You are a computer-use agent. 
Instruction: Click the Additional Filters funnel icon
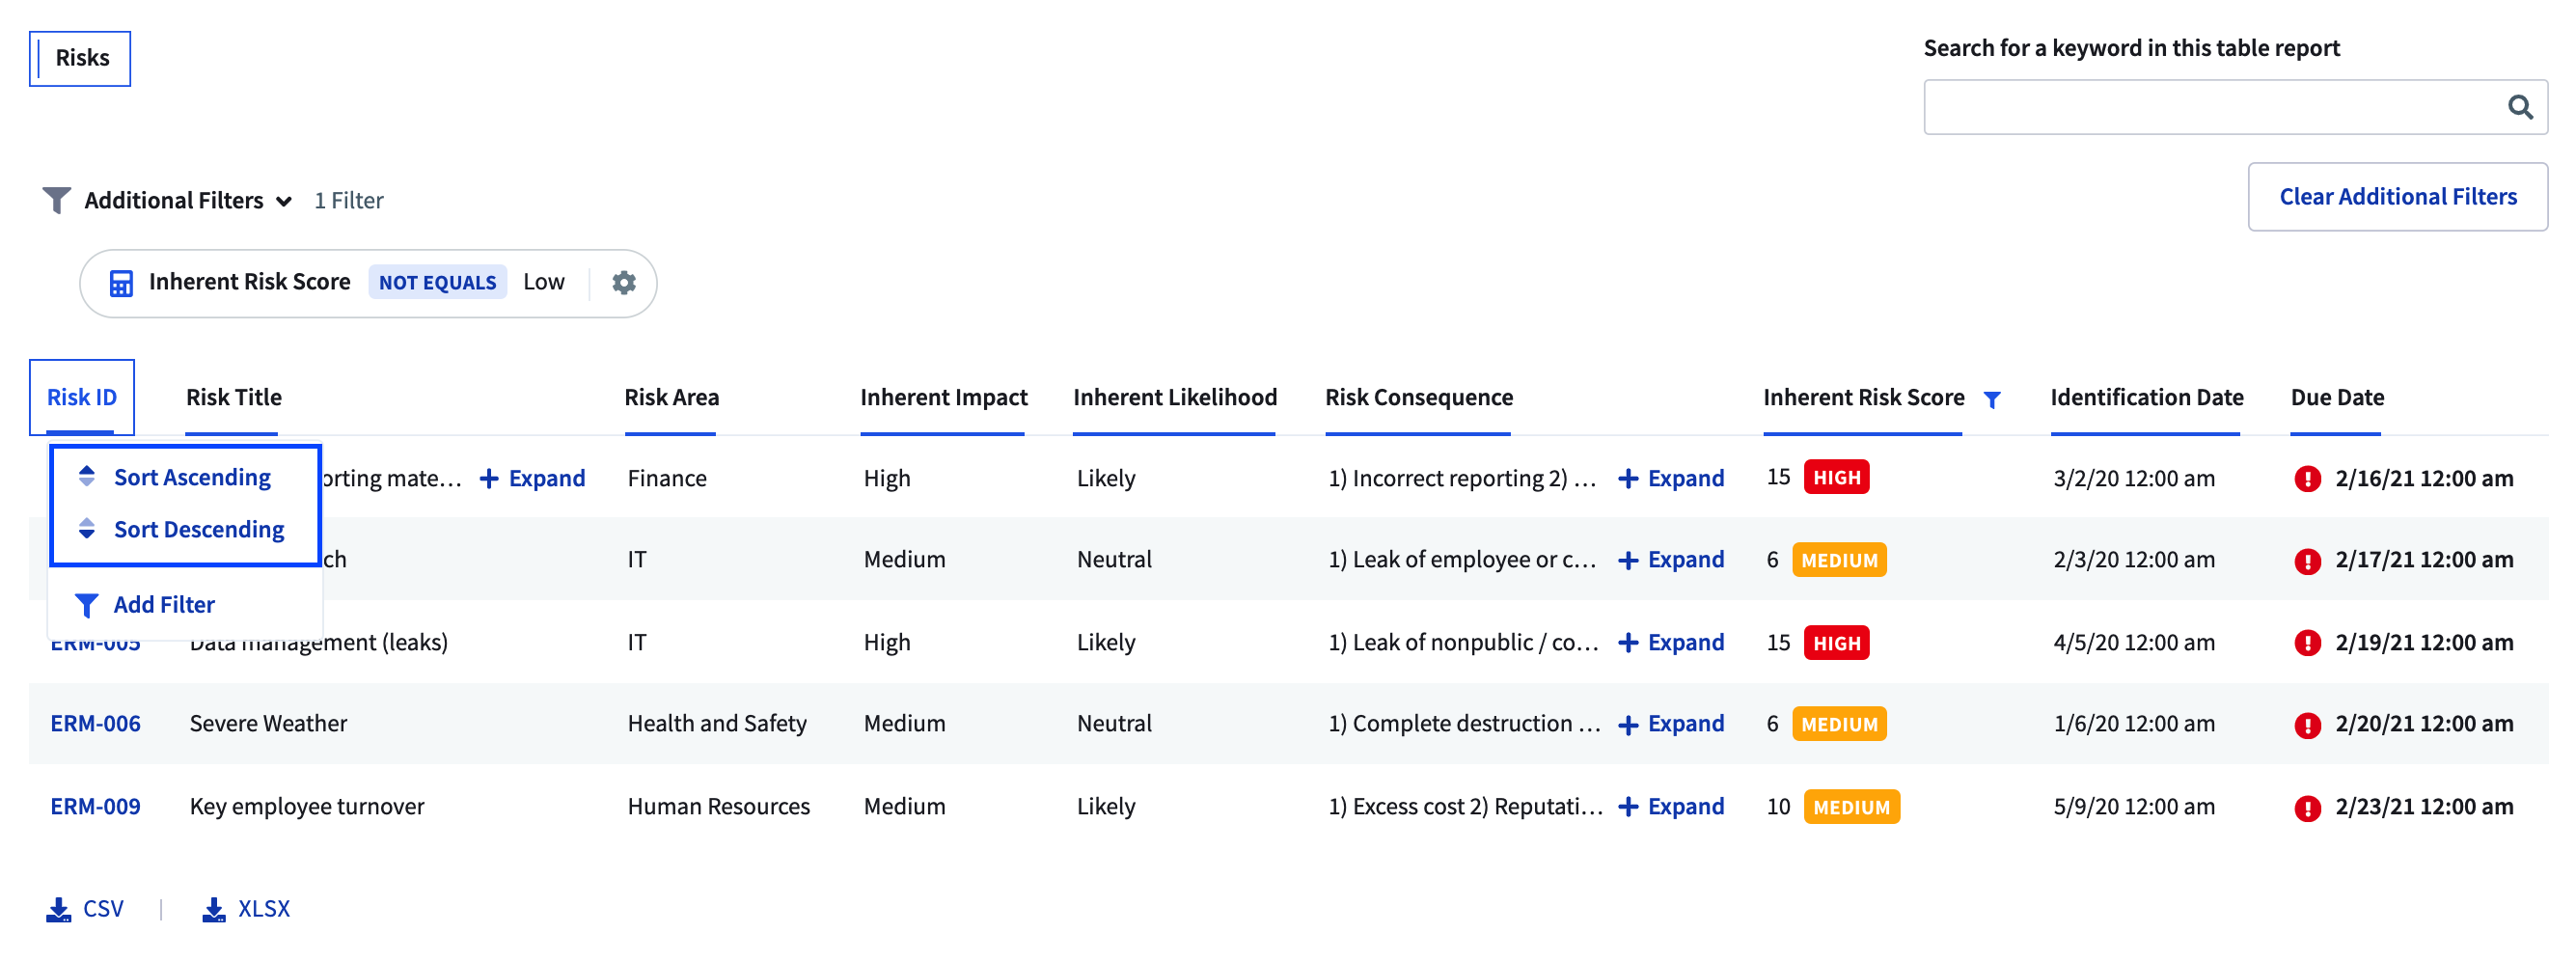56,200
